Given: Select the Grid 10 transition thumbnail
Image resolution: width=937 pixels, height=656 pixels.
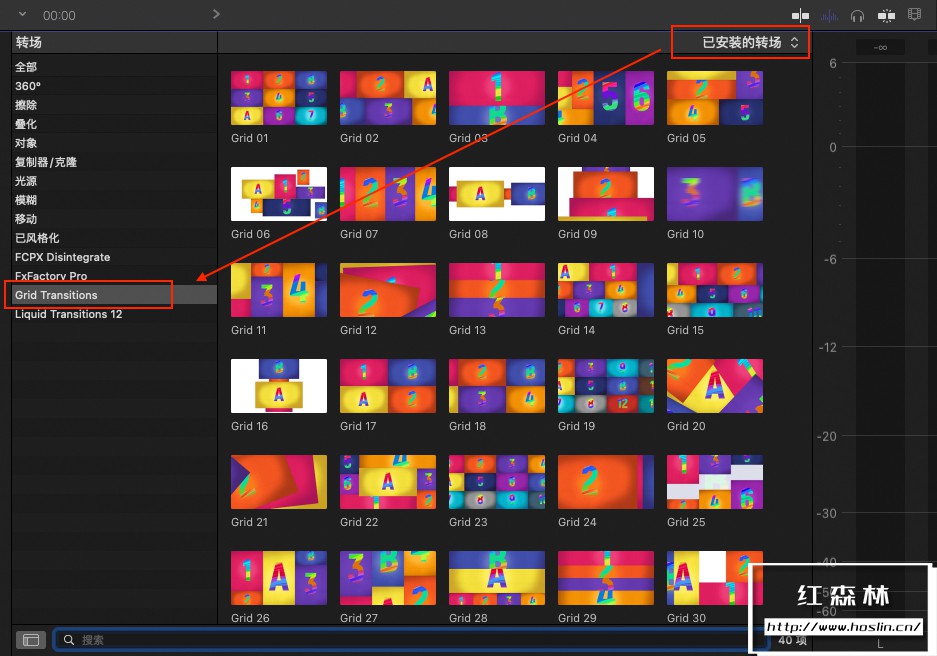Looking at the screenshot, I should [715, 194].
